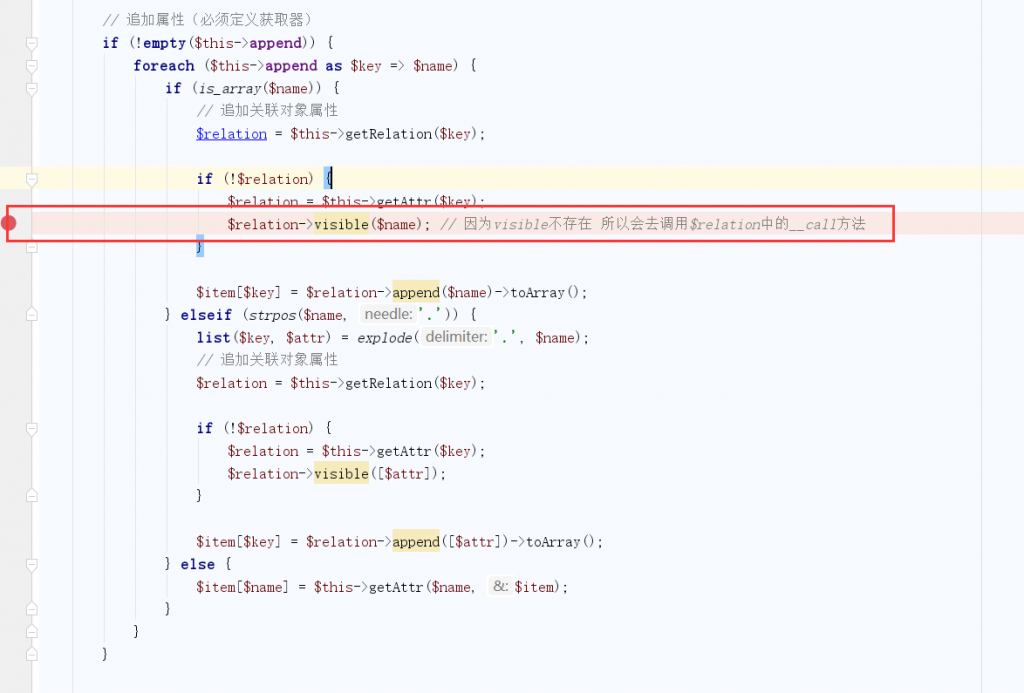Image resolution: width=1024 pixels, height=693 pixels.
Task: Fold the foreach loop via its gutter marker
Action: pyautogui.click(x=31, y=66)
